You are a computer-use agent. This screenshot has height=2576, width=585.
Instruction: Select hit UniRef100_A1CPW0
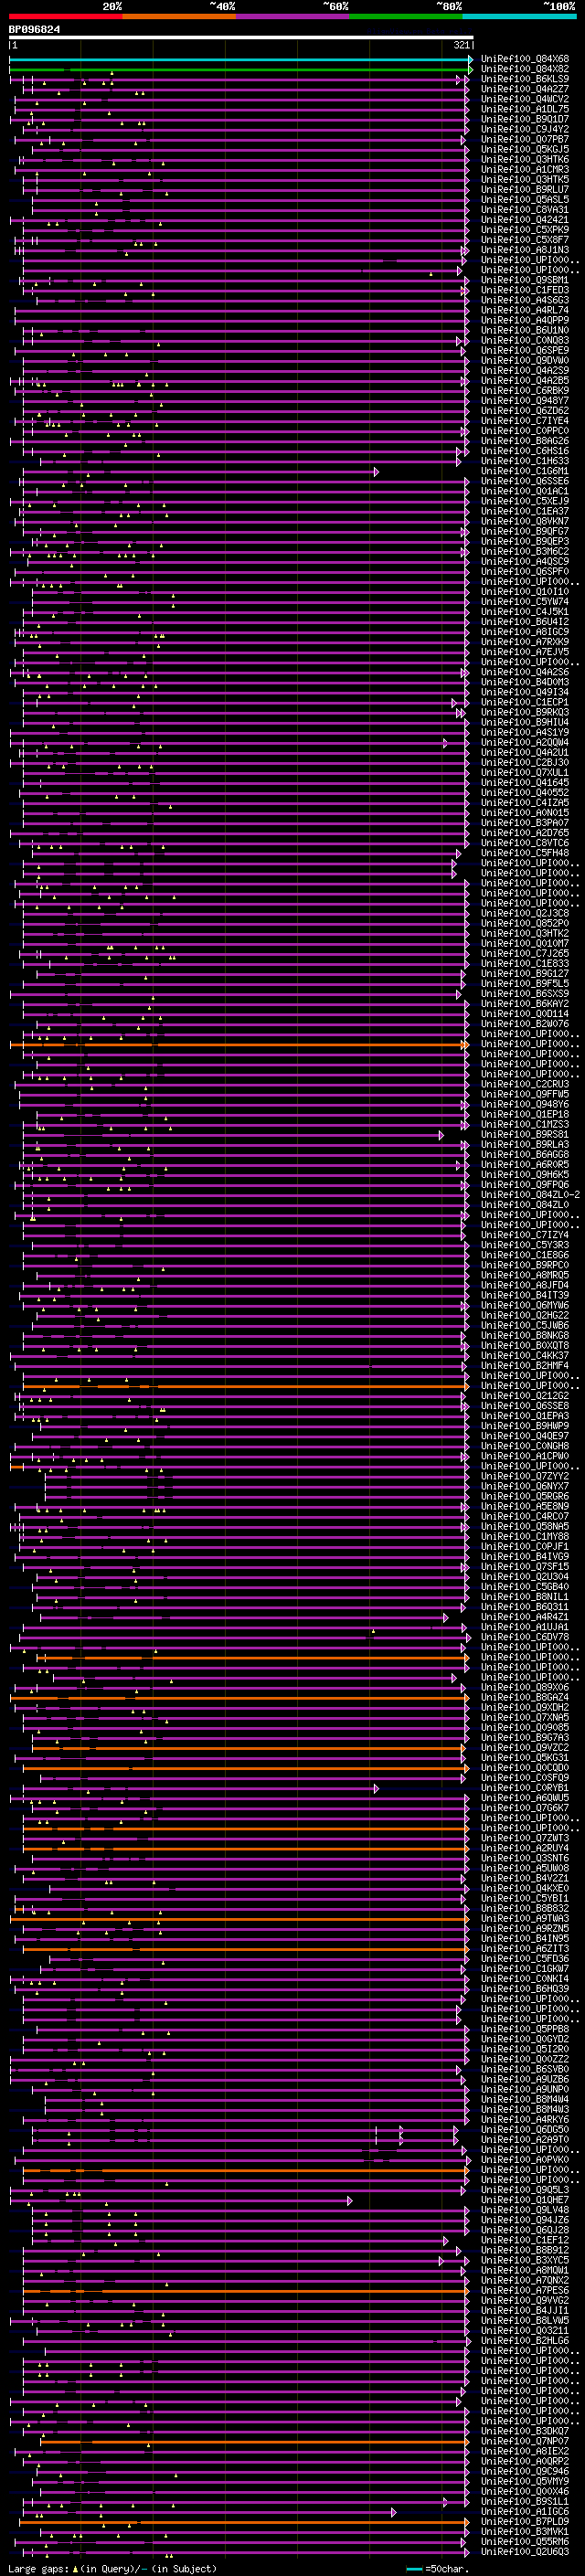tap(524, 1455)
